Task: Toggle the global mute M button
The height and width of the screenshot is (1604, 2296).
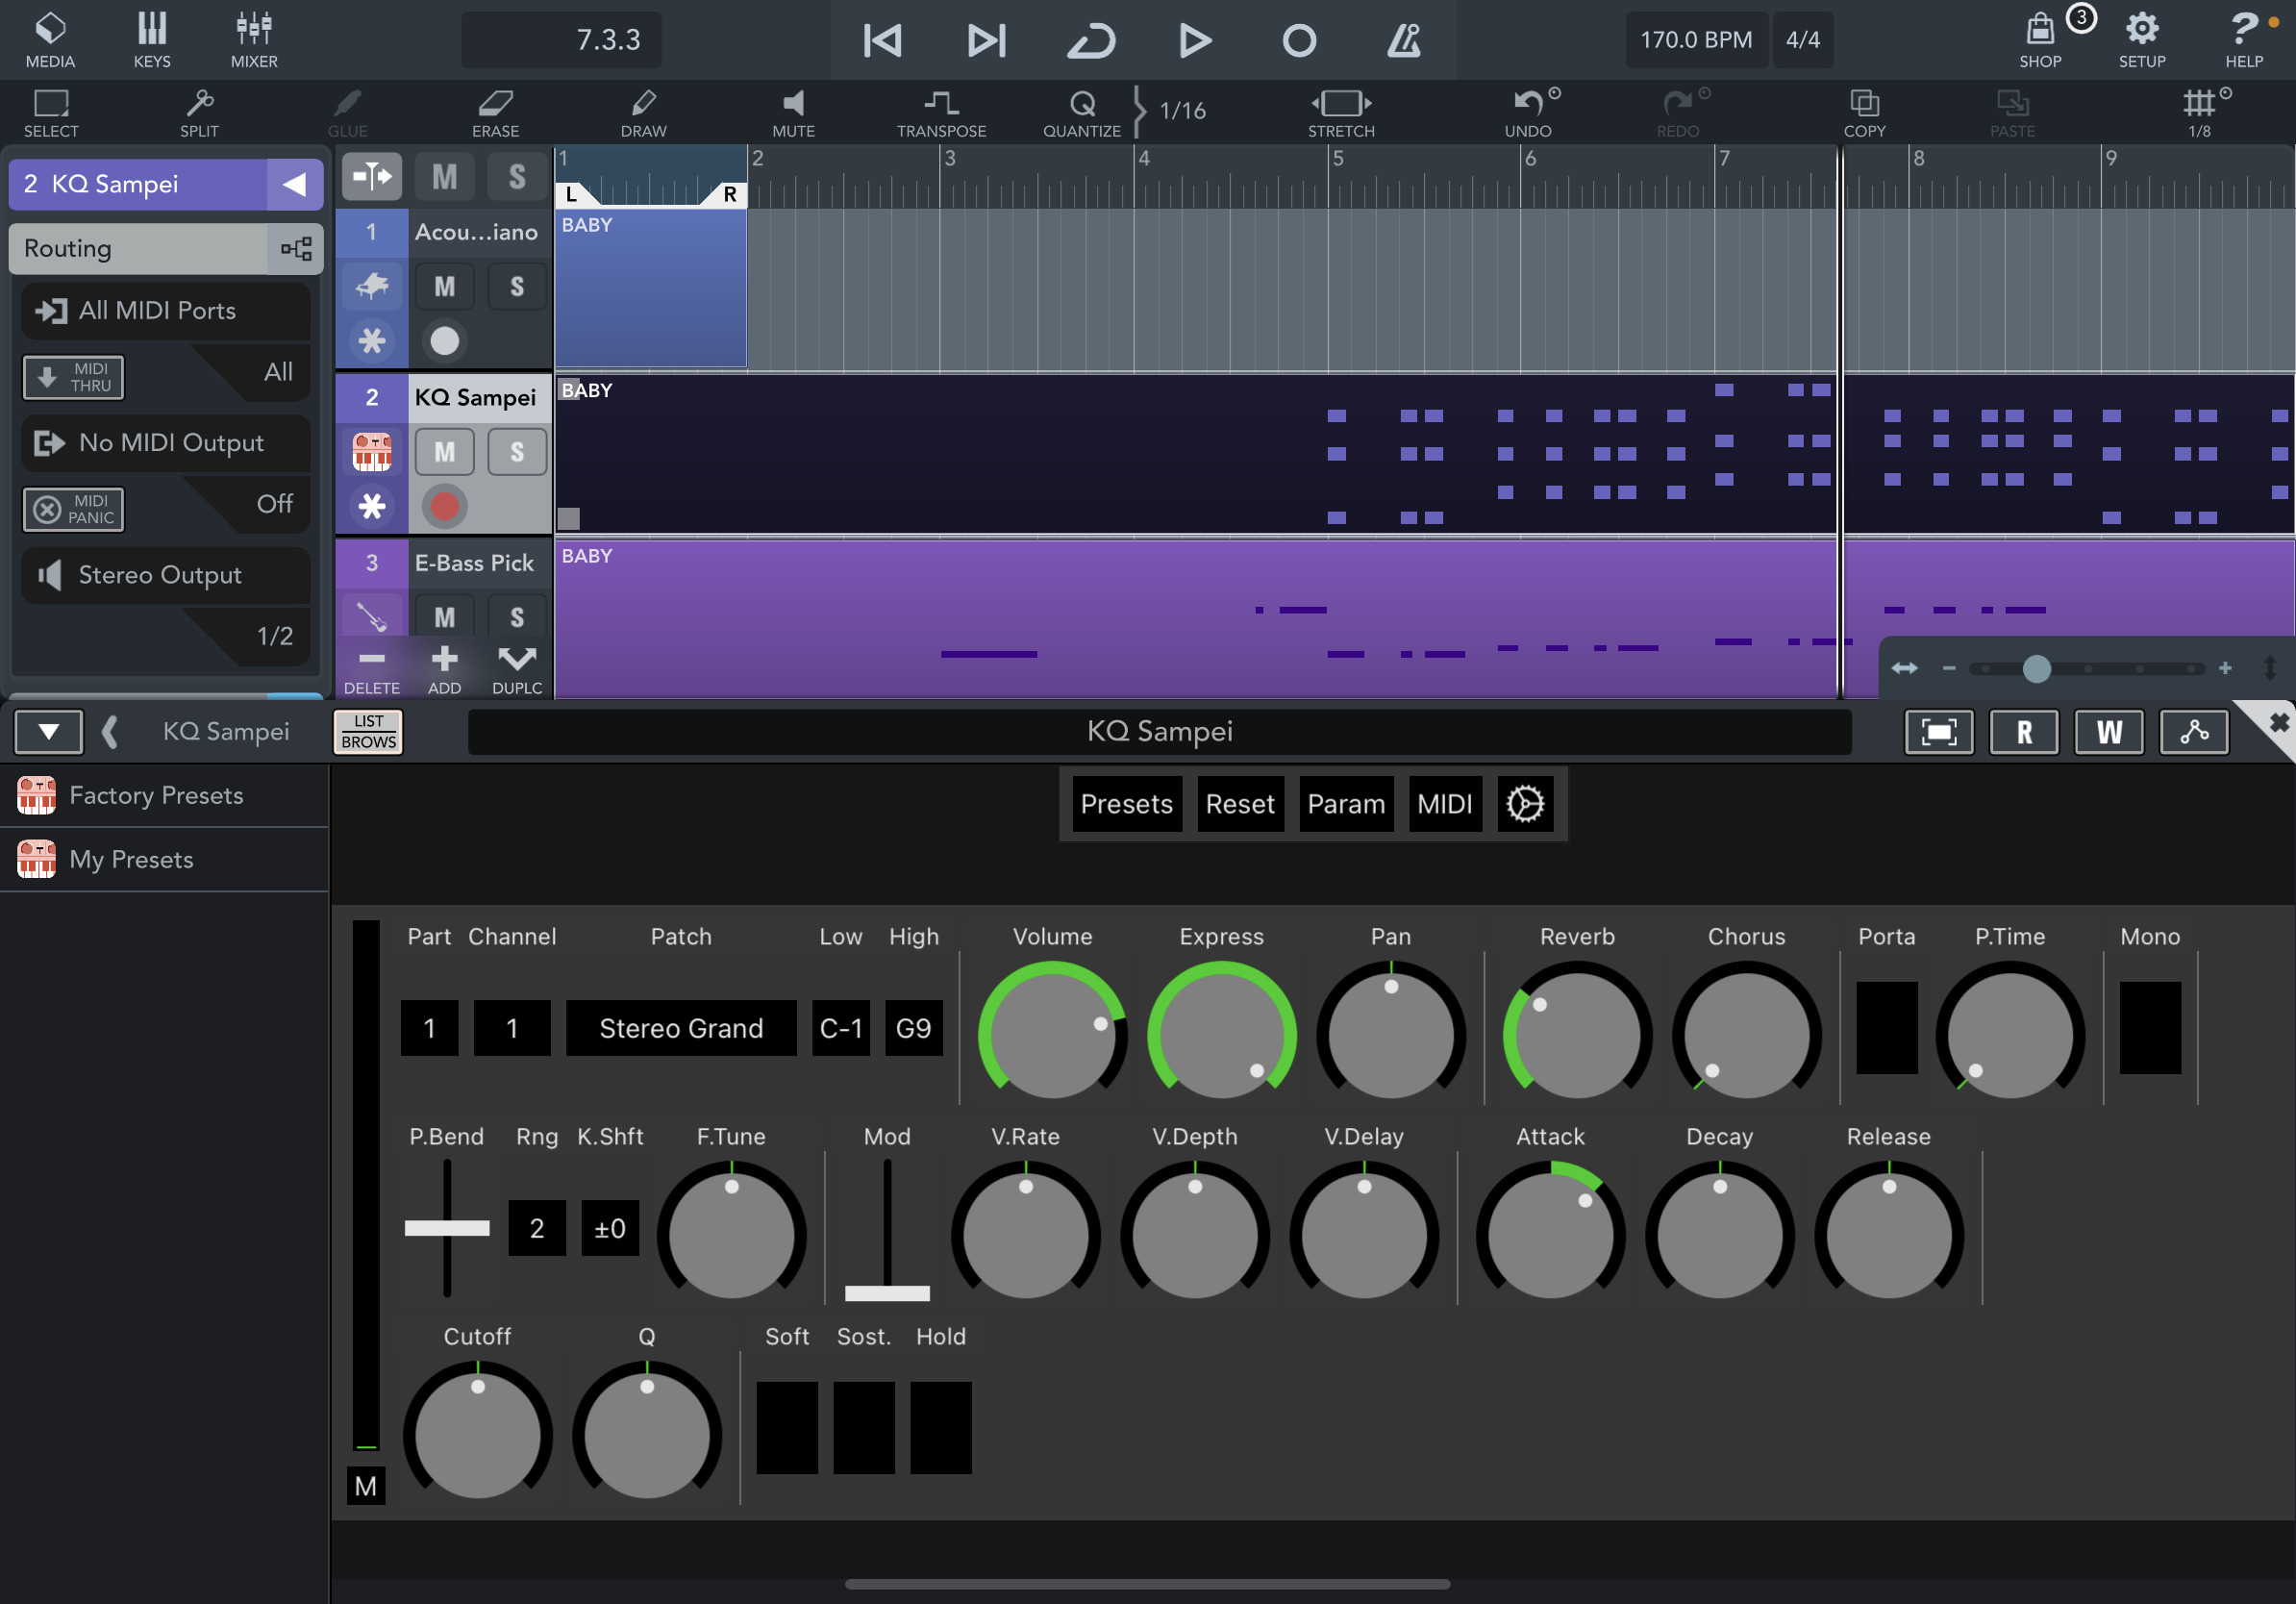Action: (444, 177)
